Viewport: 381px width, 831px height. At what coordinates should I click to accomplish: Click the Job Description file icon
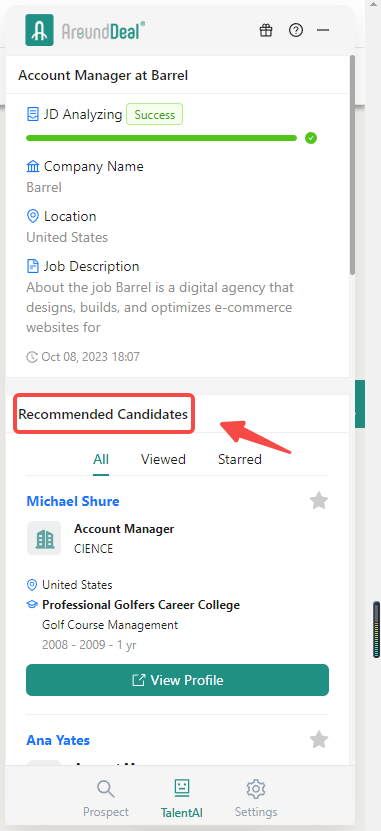pyautogui.click(x=33, y=266)
